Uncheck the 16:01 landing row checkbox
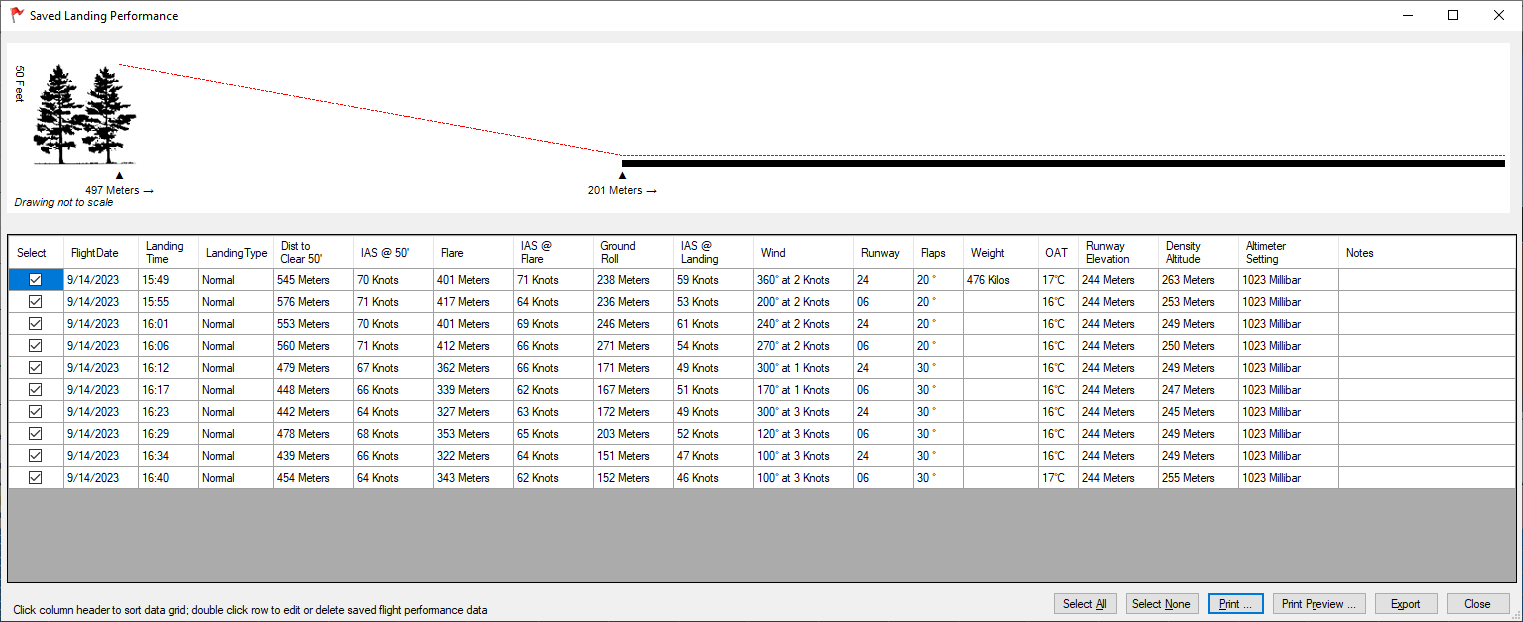1523x622 pixels. (x=36, y=324)
